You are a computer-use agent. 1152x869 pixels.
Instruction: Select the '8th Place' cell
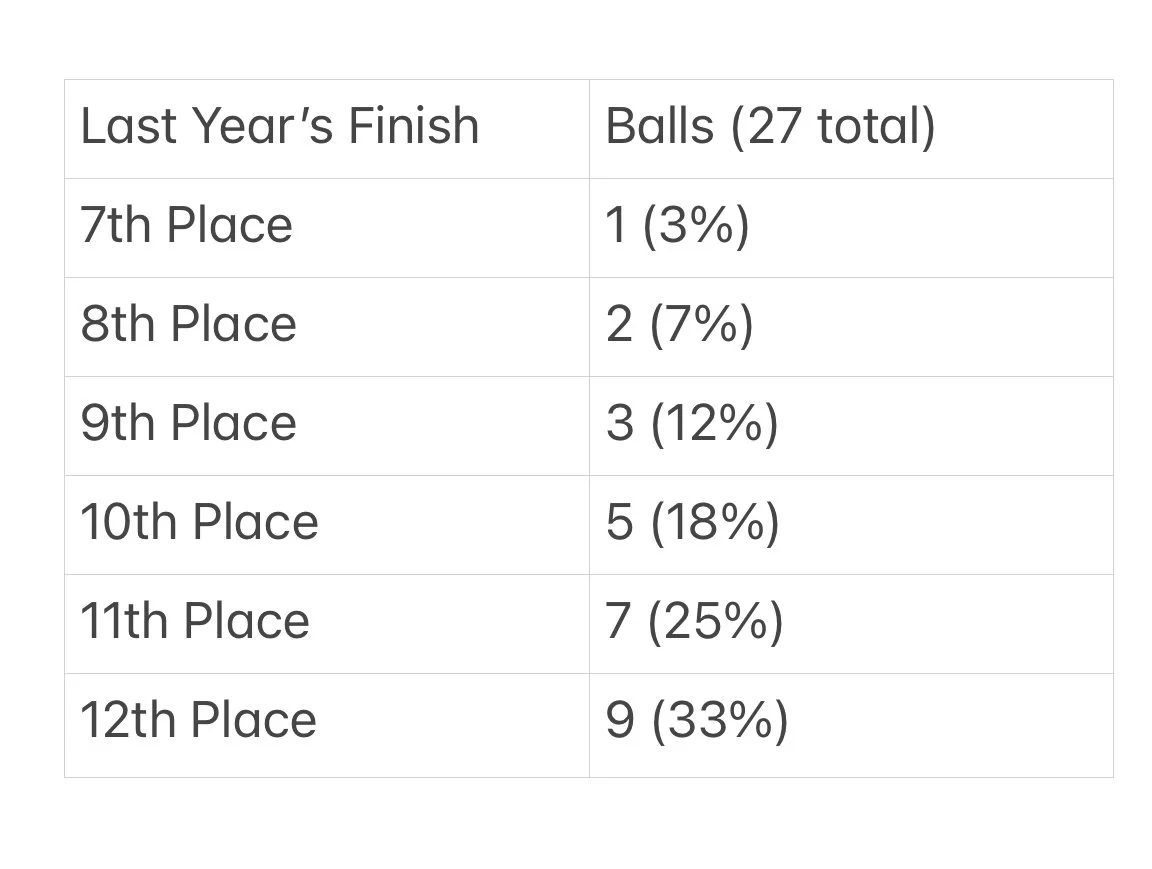pos(188,324)
